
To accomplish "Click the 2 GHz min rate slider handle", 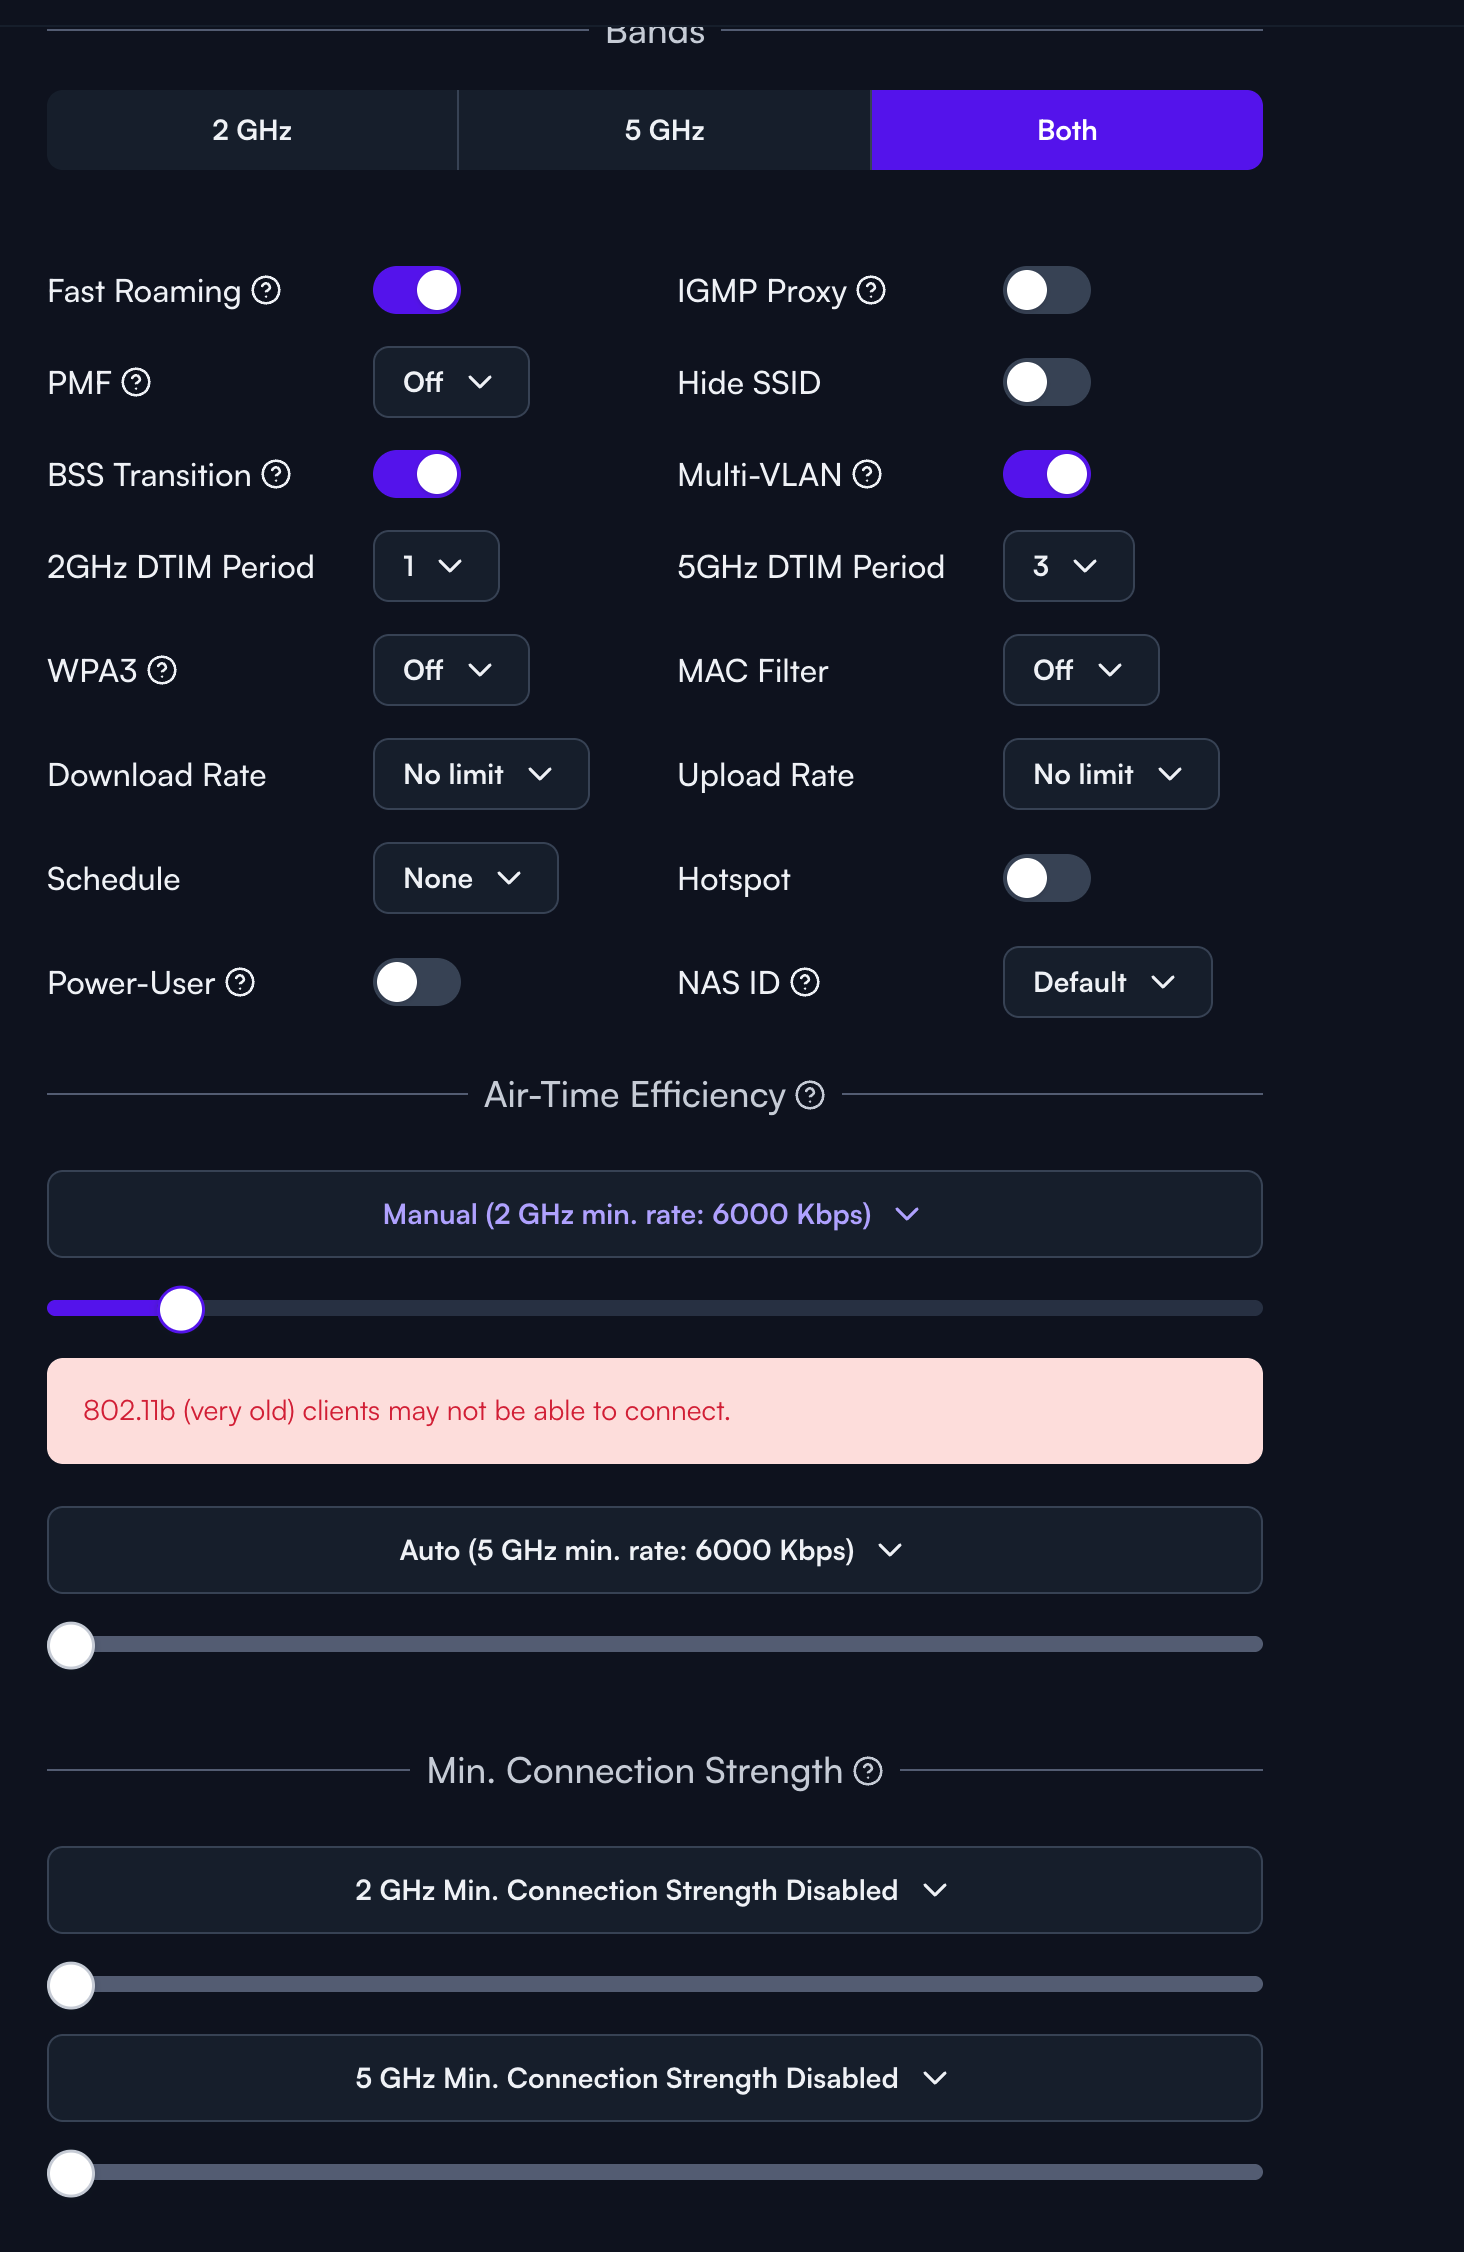I will point(181,1309).
